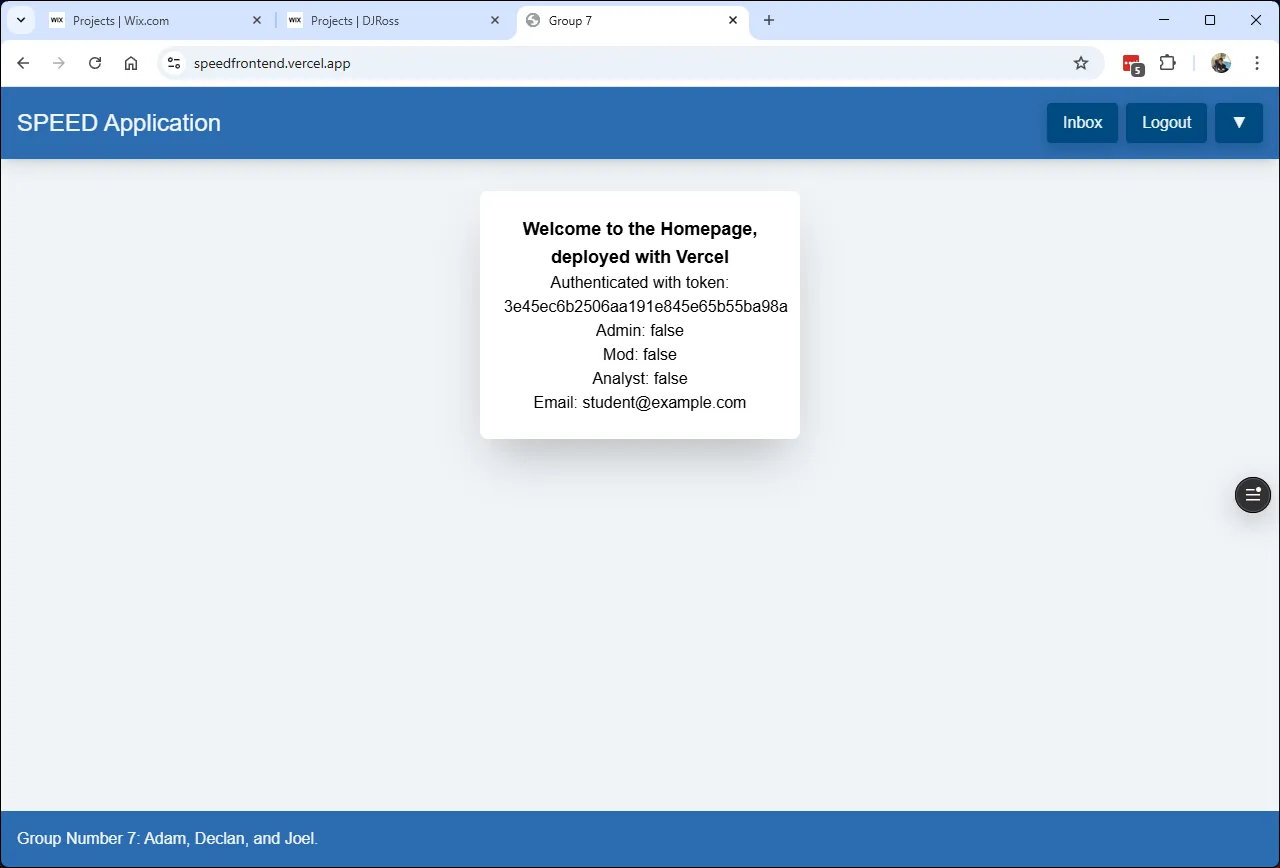Click the student@example.com email text
The width and height of the screenshot is (1280, 868).
tap(664, 402)
